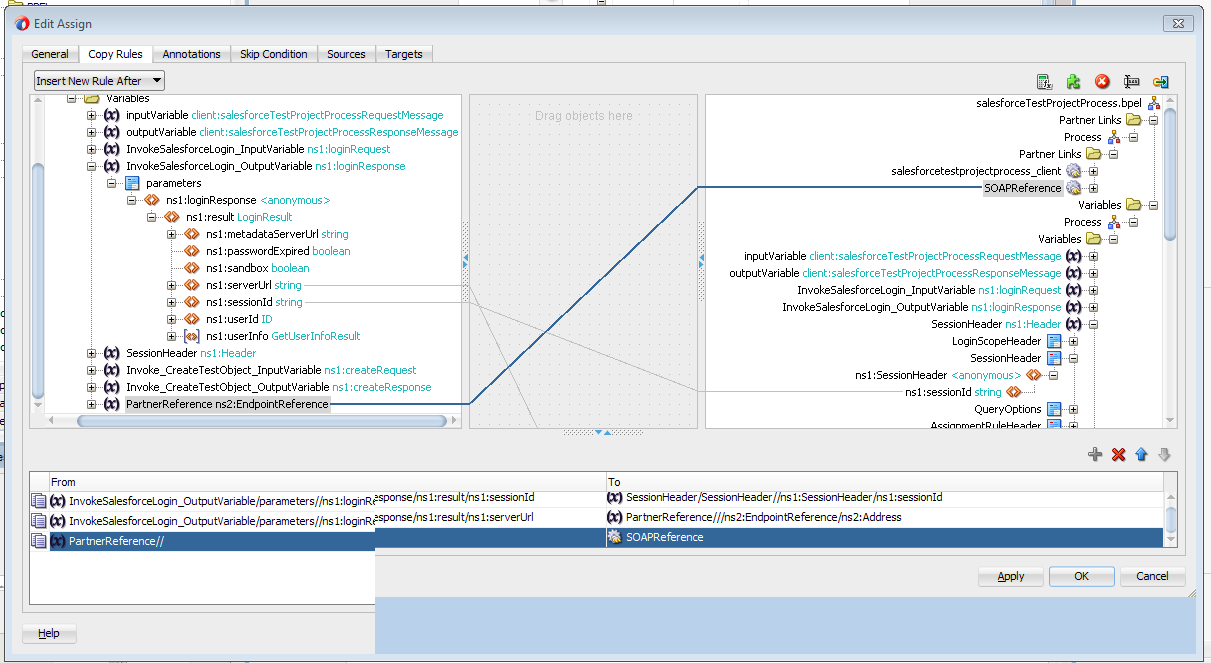Open the Skip Condition tab

274,54
